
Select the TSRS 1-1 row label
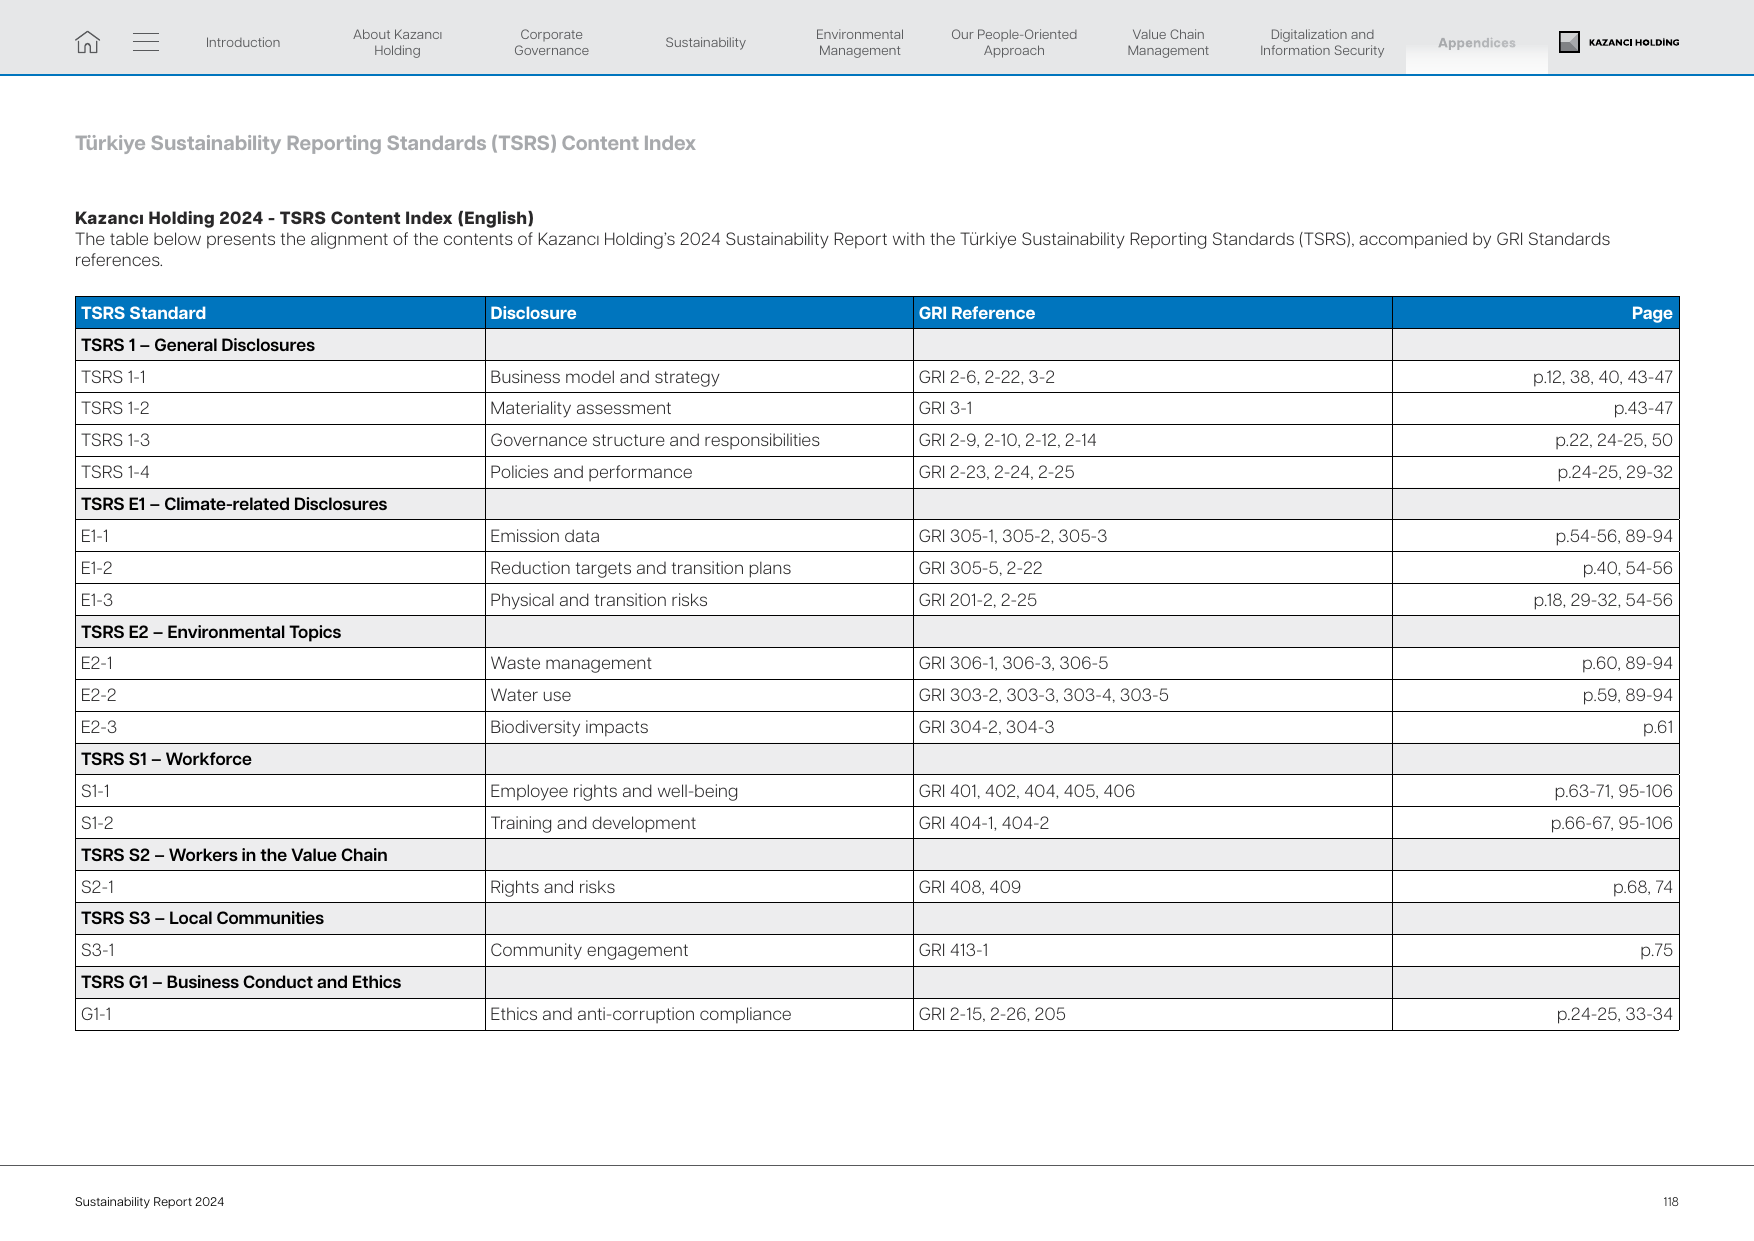[x=113, y=377]
